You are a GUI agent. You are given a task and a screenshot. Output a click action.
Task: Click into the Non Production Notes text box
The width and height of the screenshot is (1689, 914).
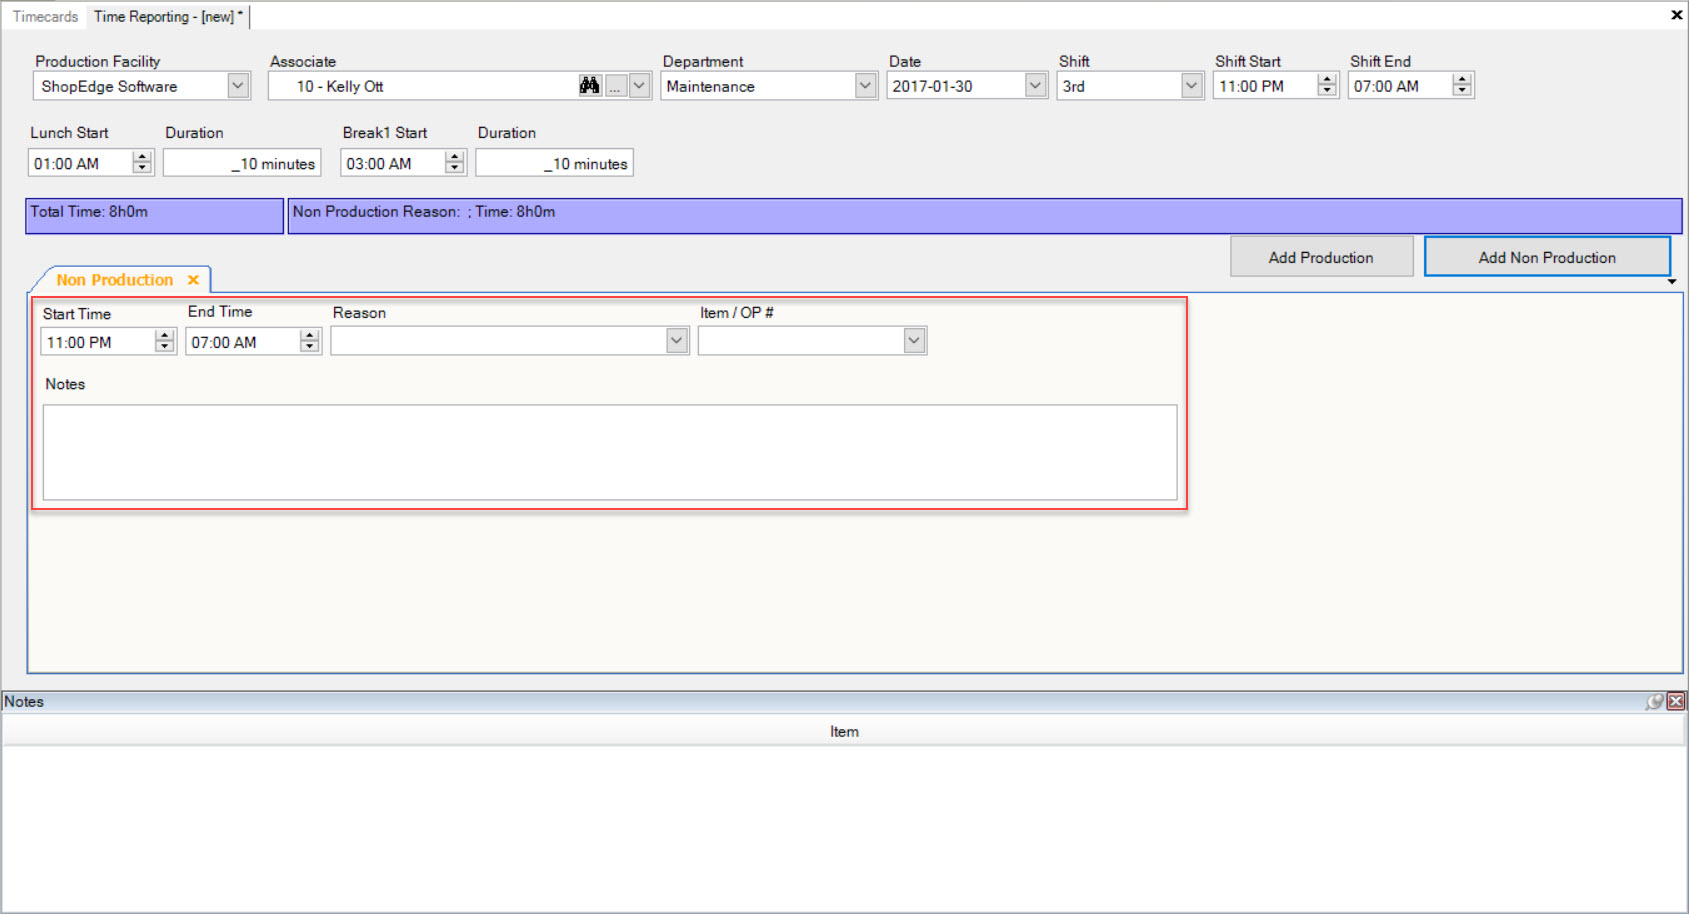(610, 452)
